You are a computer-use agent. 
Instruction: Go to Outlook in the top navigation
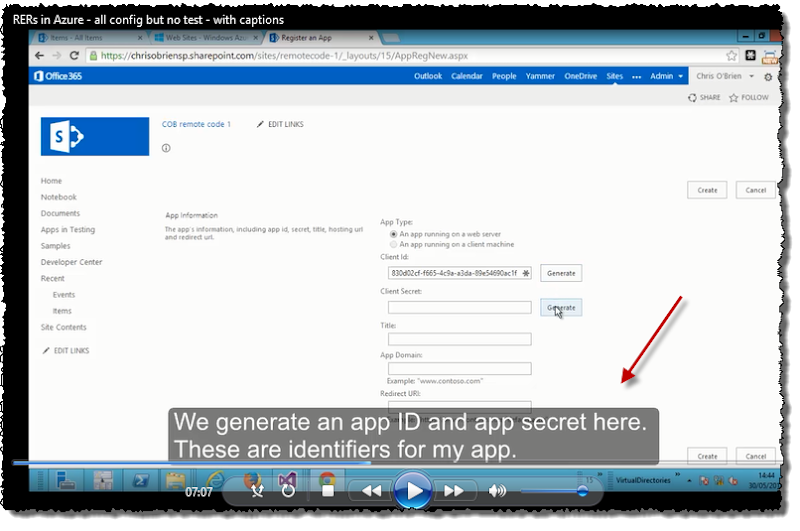pos(428,76)
